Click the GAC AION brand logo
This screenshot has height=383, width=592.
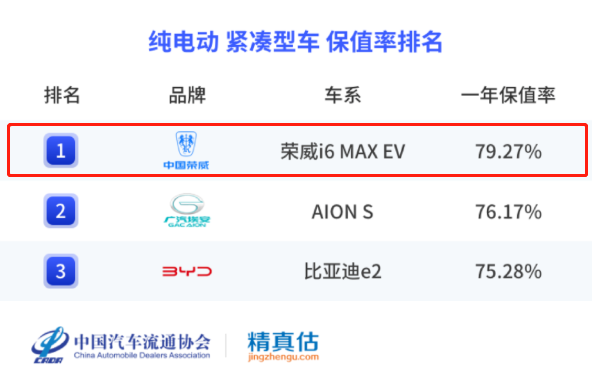pyautogui.click(x=187, y=210)
